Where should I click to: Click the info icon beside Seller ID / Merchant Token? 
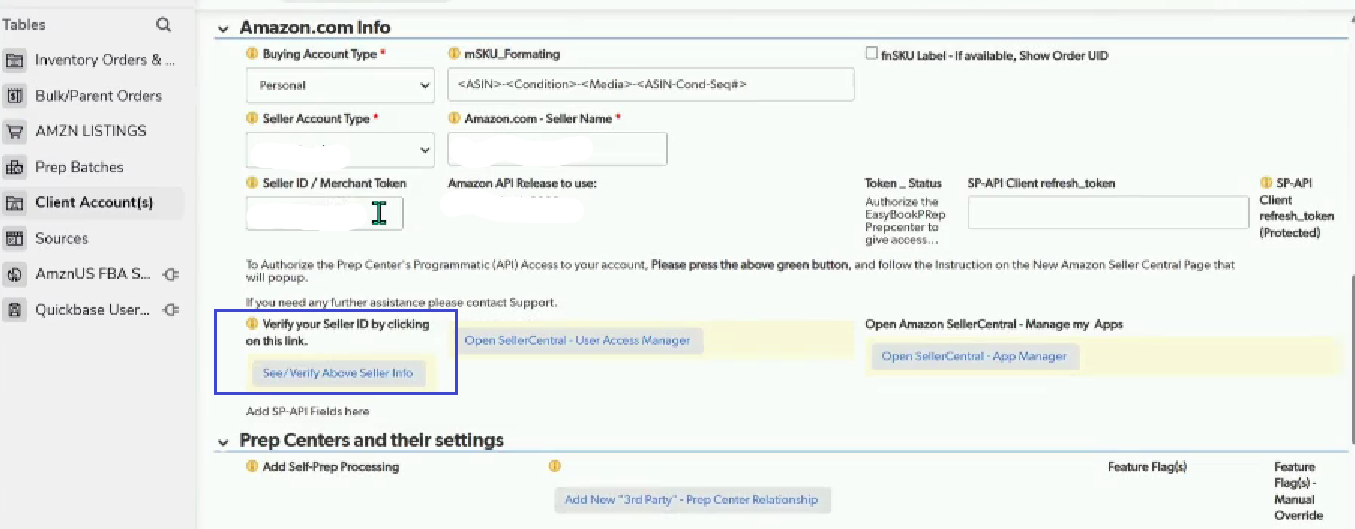(x=252, y=184)
